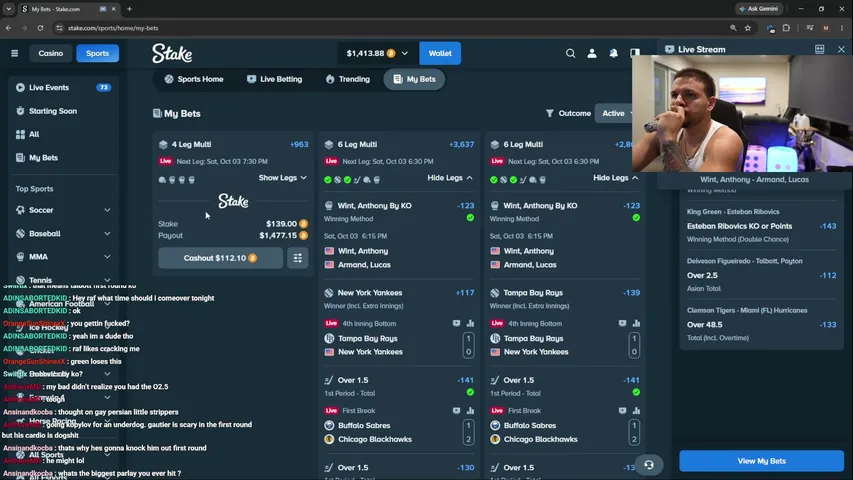853x480 pixels.
Task: Click the browser back arrow
Action: pos(9,28)
